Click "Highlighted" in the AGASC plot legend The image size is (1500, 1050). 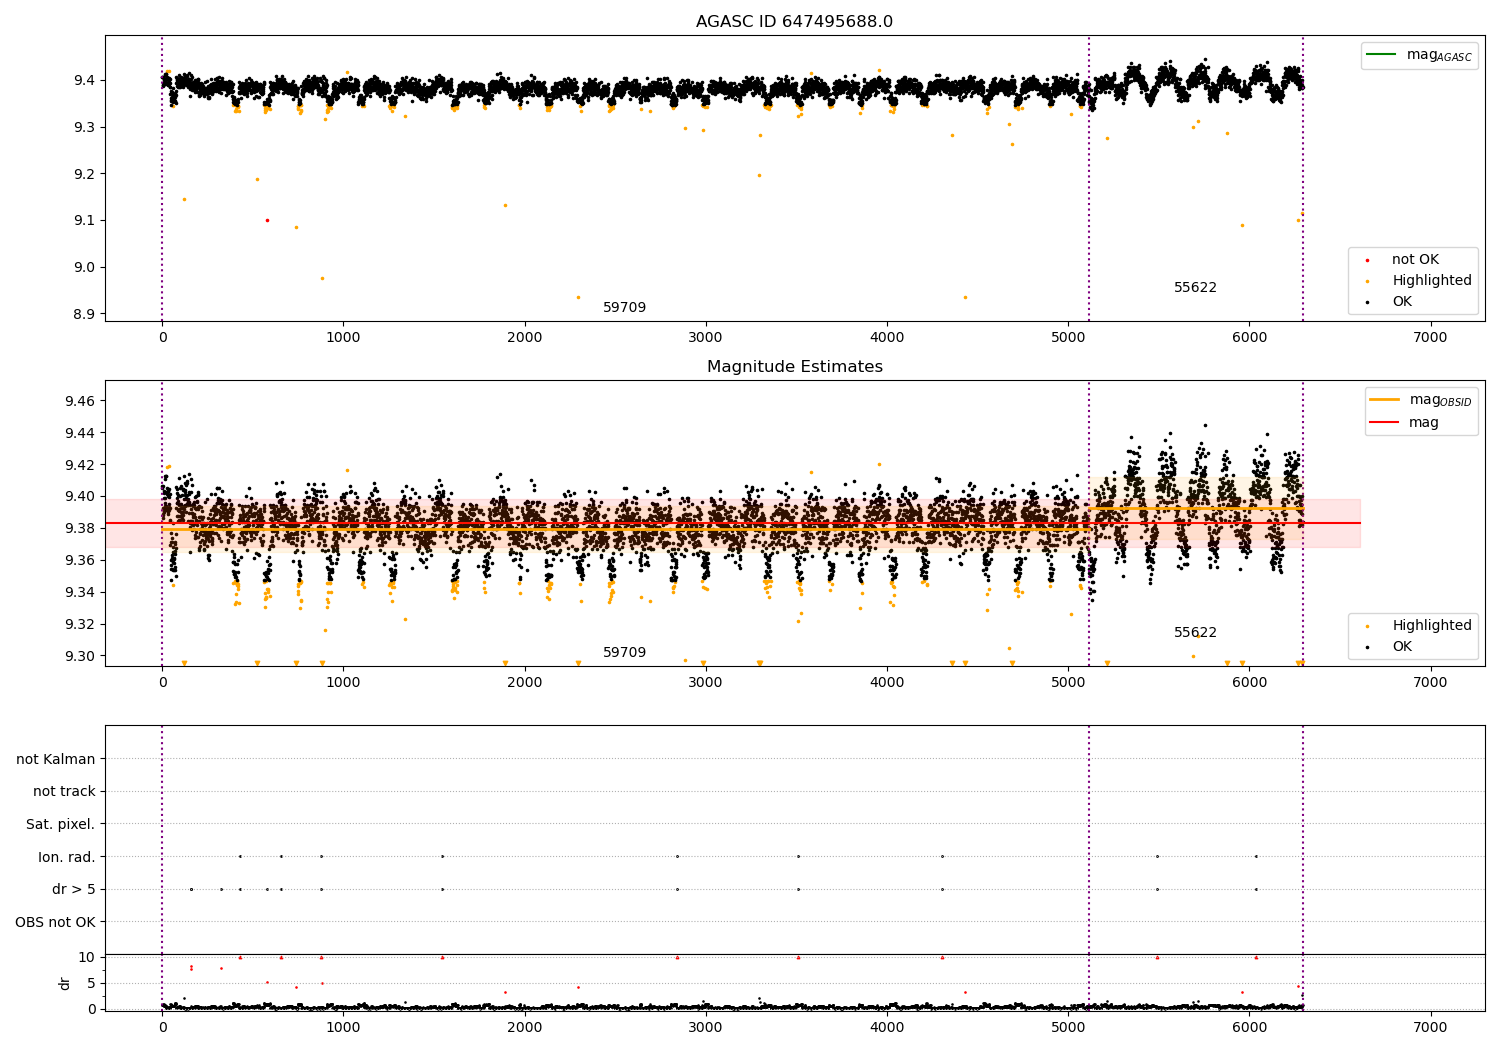(x=1432, y=281)
